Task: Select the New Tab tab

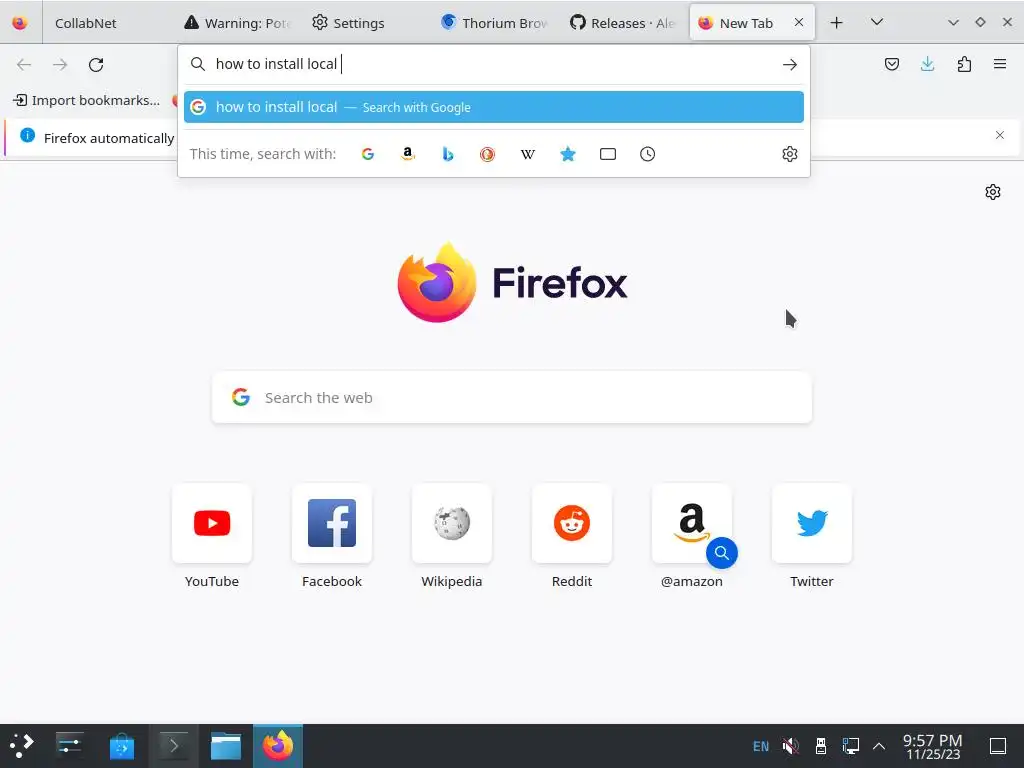Action: click(744, 23)
